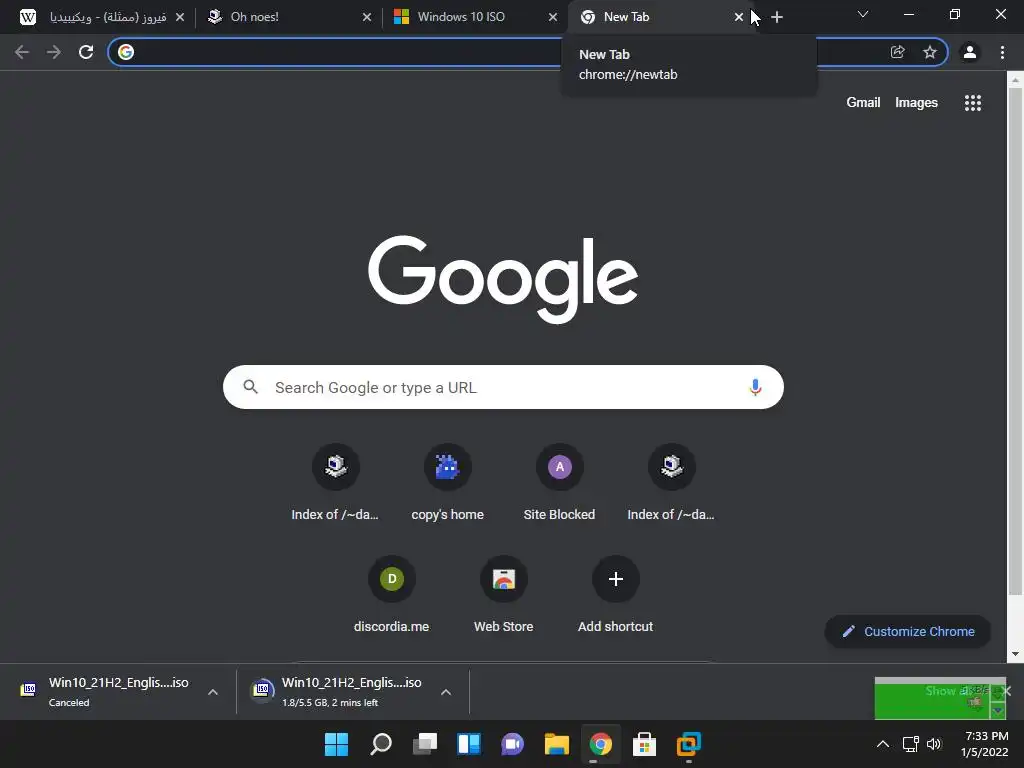Go back using the browser back arrow
This screenshot has height=768, width=1024.
(x=22, y=52)
